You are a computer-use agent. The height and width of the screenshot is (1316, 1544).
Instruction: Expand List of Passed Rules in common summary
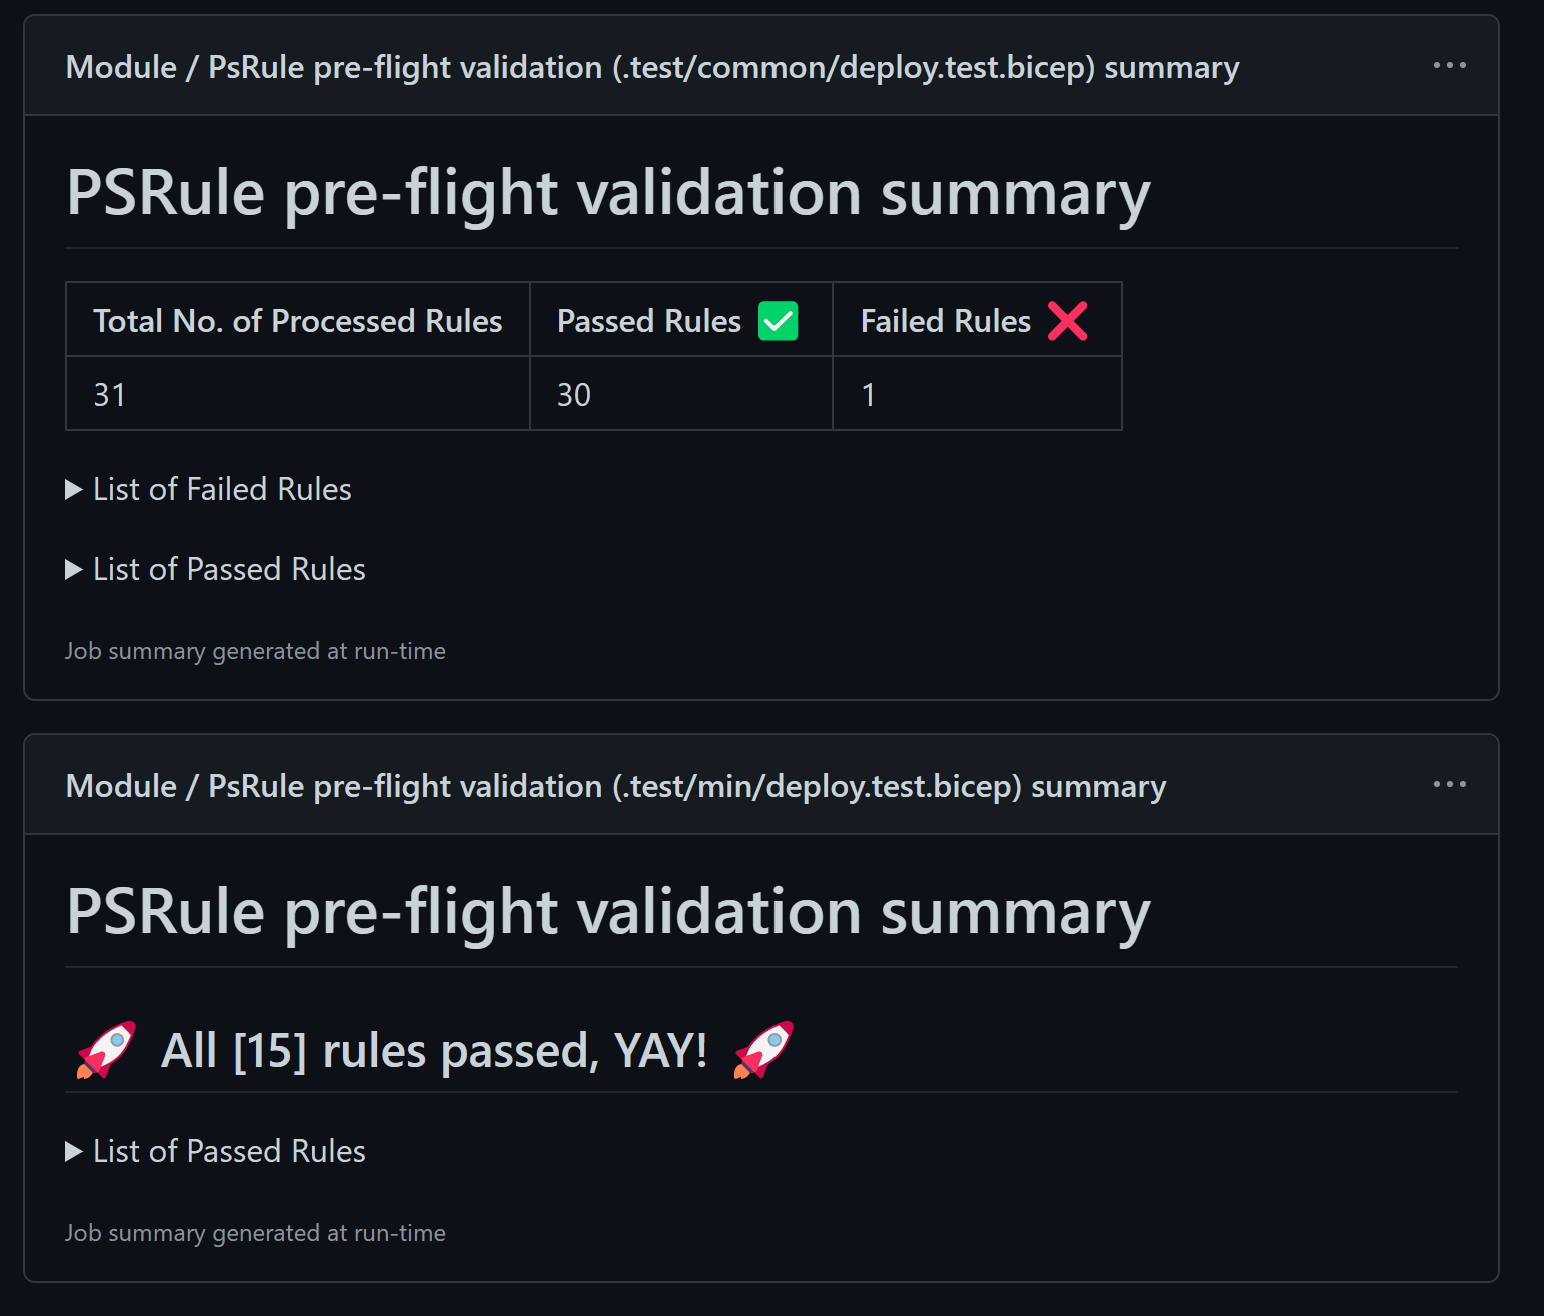click(228, 569)
